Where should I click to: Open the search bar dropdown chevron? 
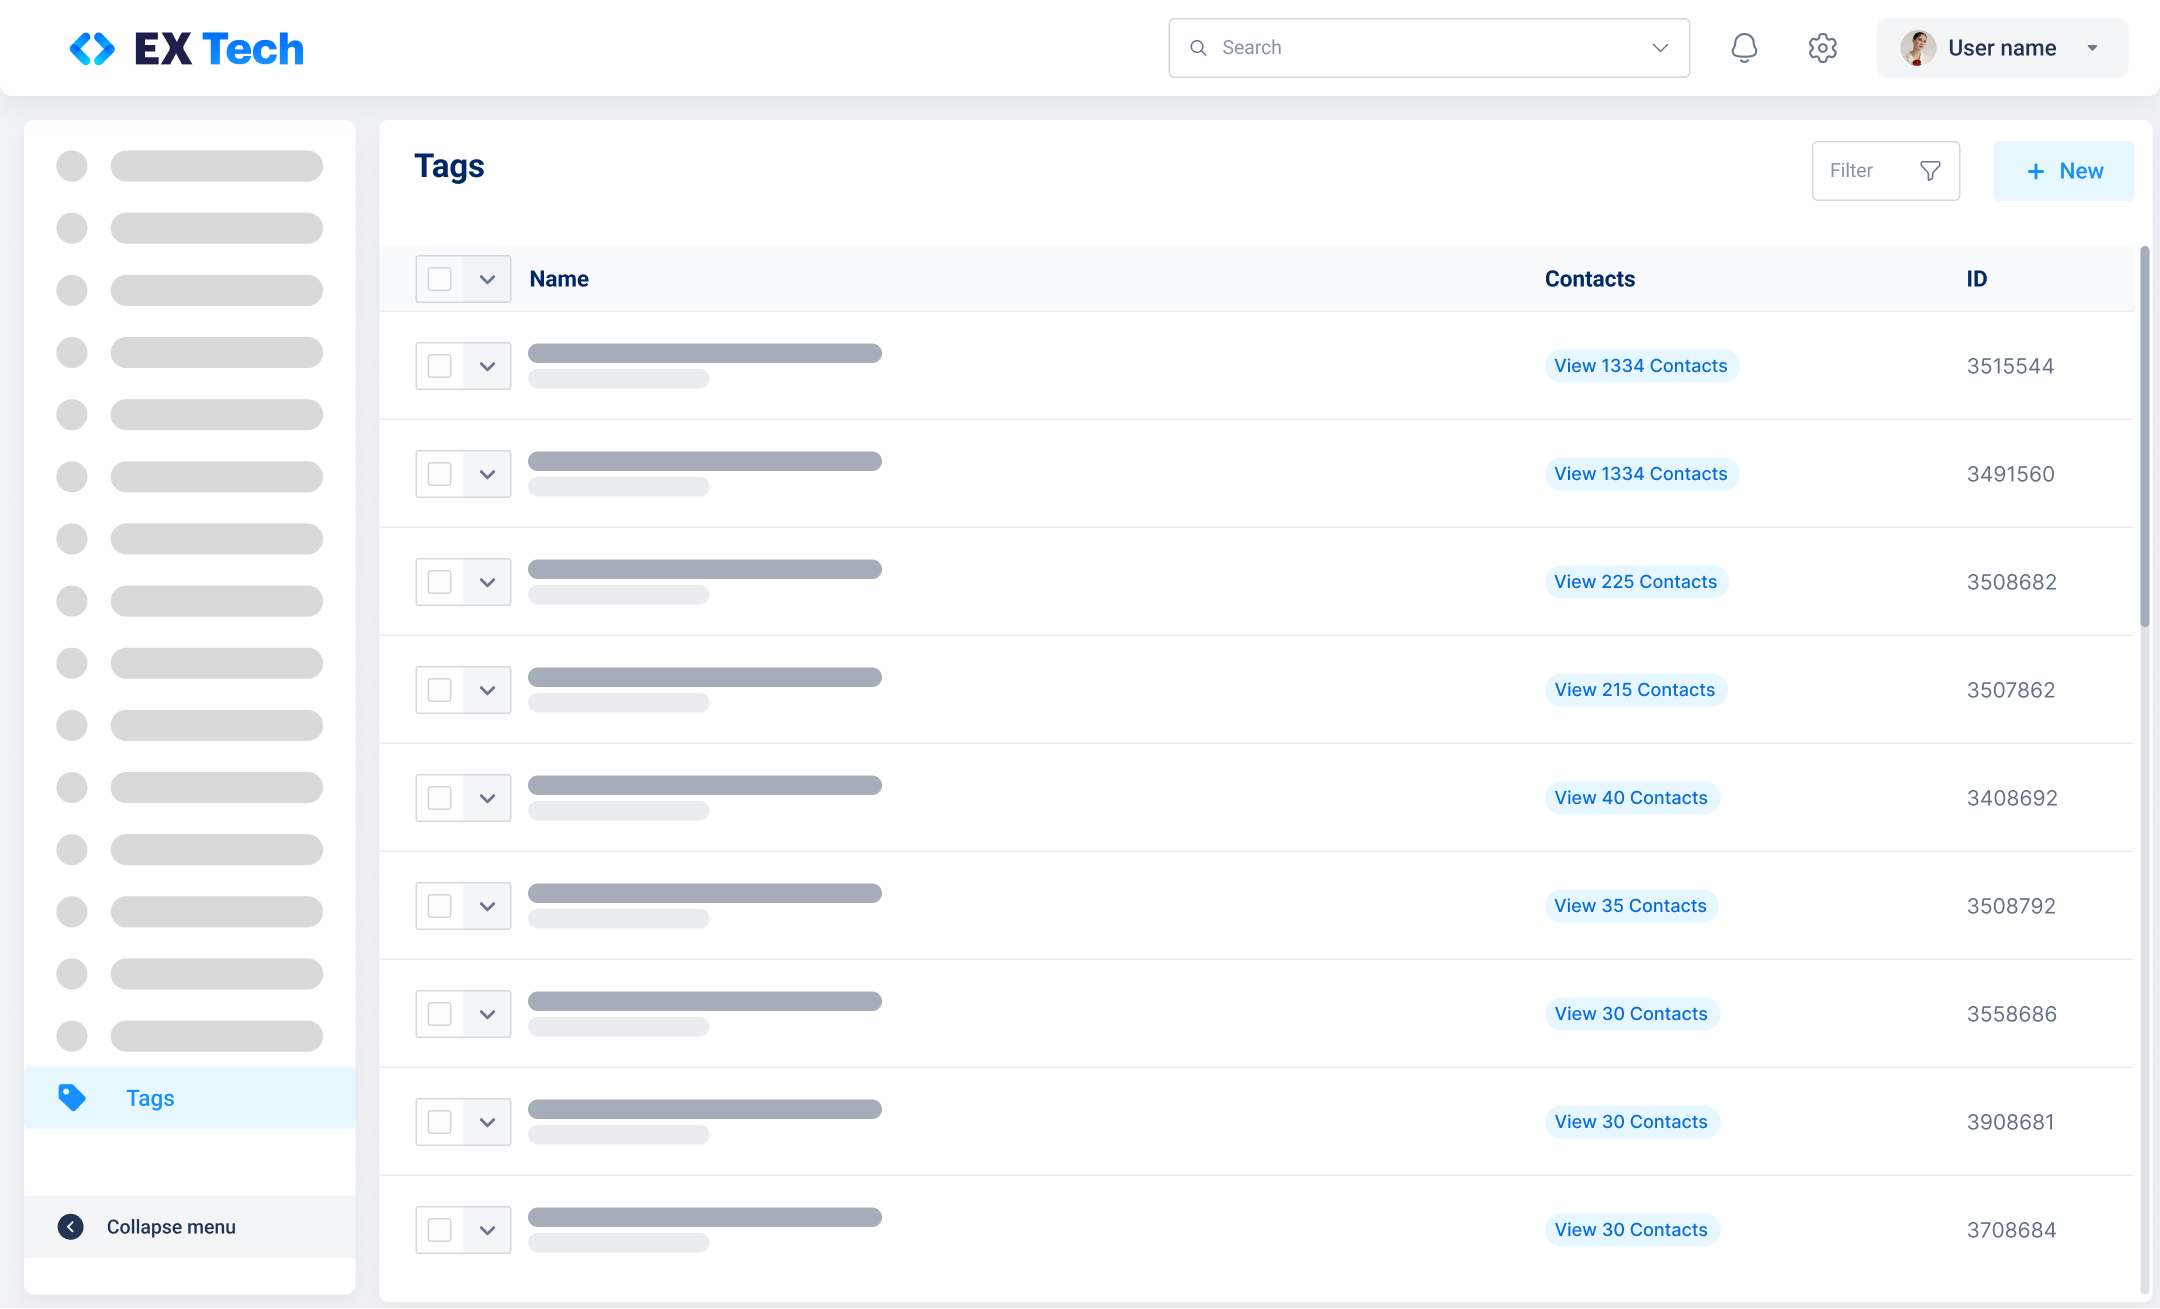click(1660, 48)
